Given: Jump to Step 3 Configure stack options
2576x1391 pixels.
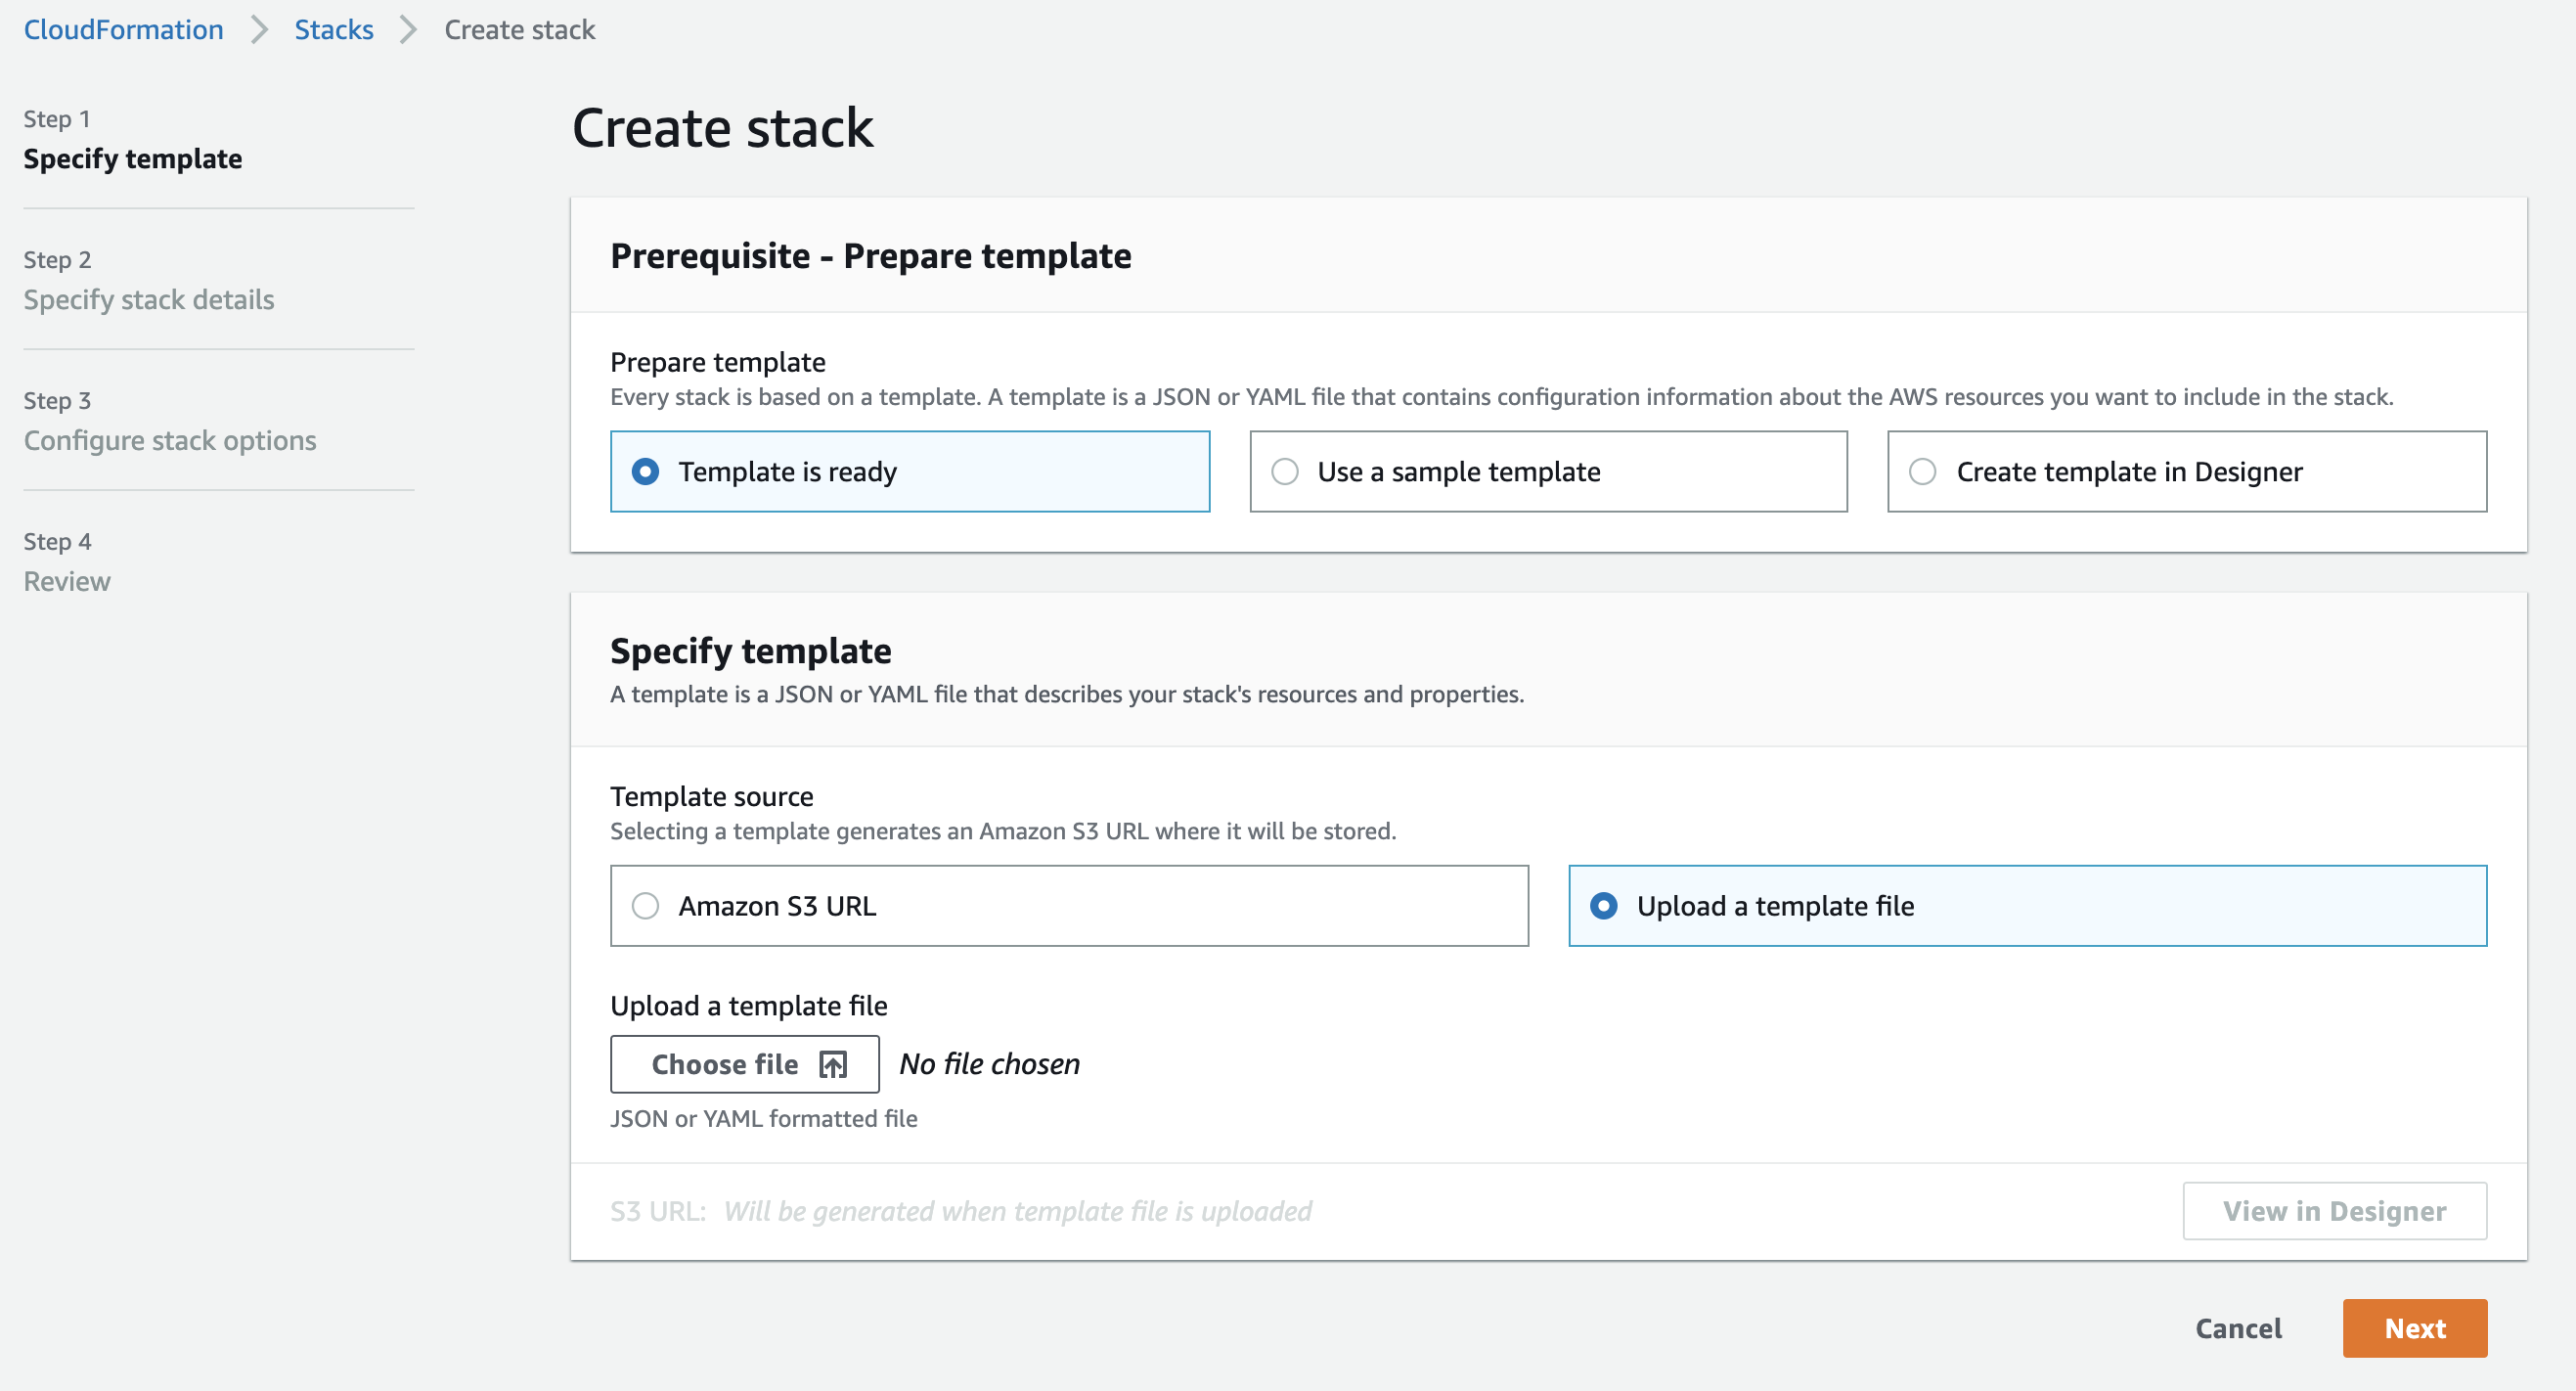Looking at the screenshot, I should point(169,441).
